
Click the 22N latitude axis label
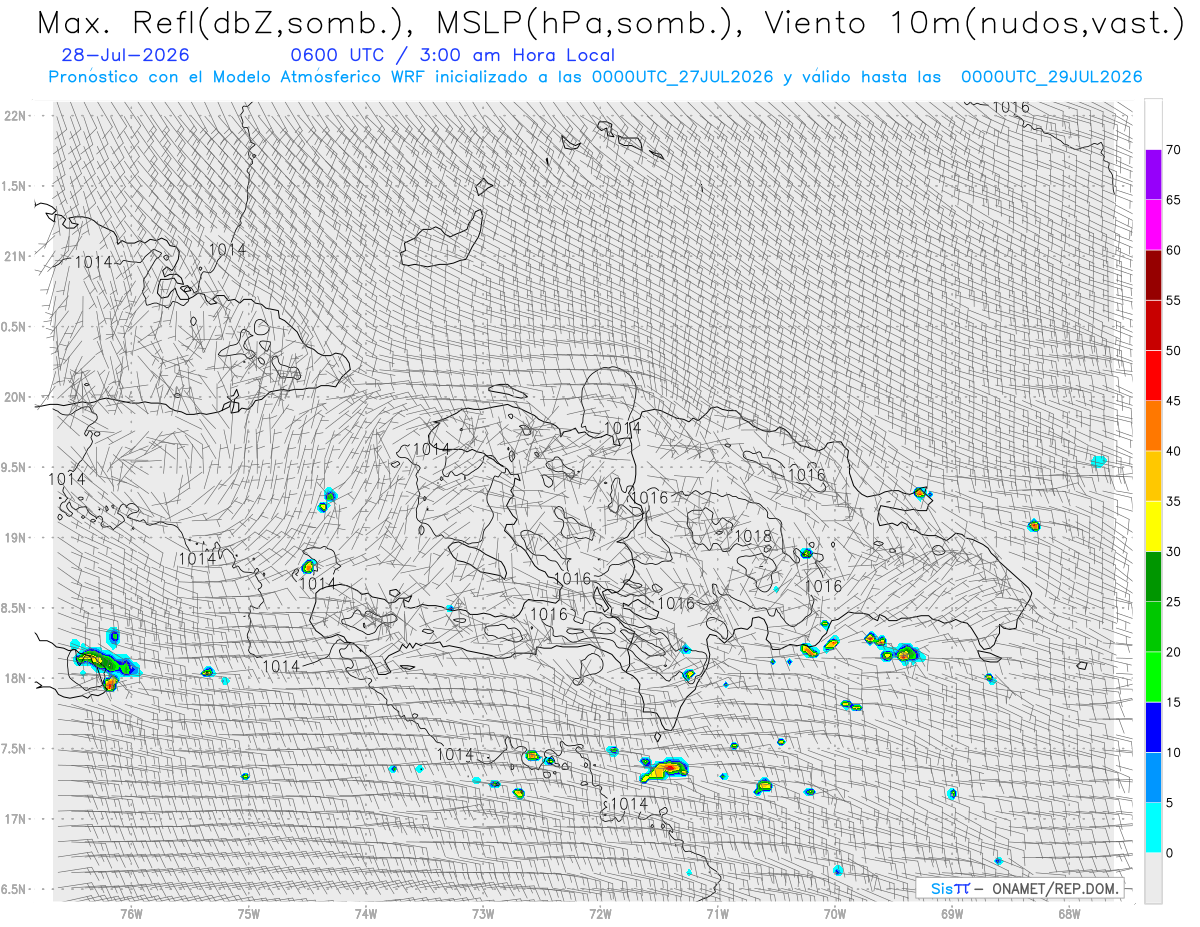click(x=16, y=116)
